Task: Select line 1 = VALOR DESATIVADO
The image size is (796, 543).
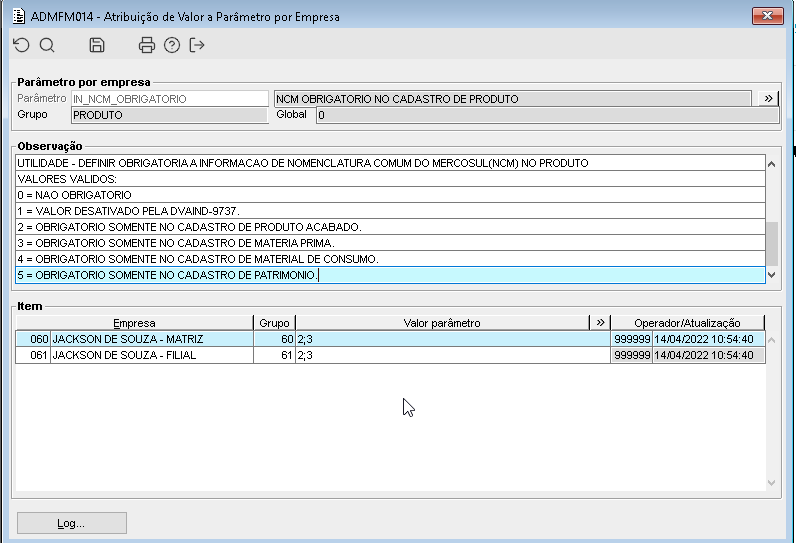Action: pyautogui.click(x=390, y=211)
